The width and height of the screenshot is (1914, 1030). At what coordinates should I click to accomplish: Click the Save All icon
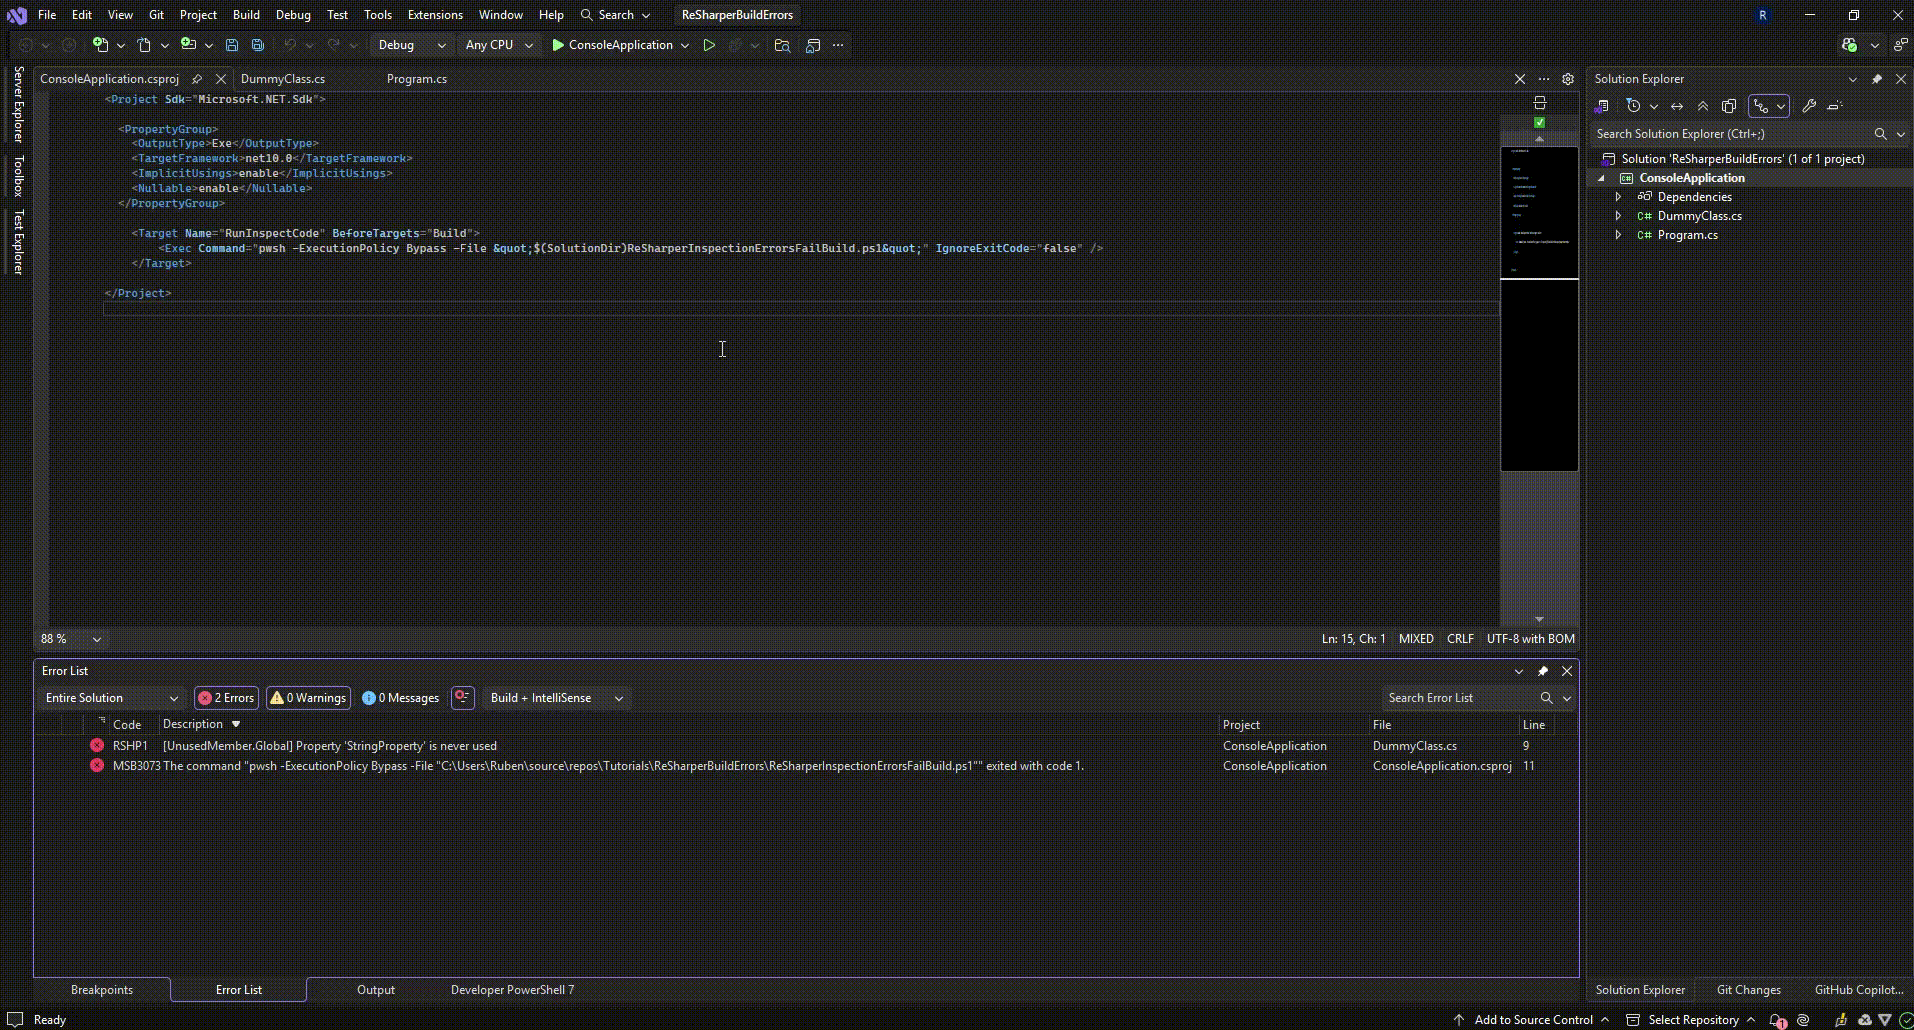tap(258, 45)
